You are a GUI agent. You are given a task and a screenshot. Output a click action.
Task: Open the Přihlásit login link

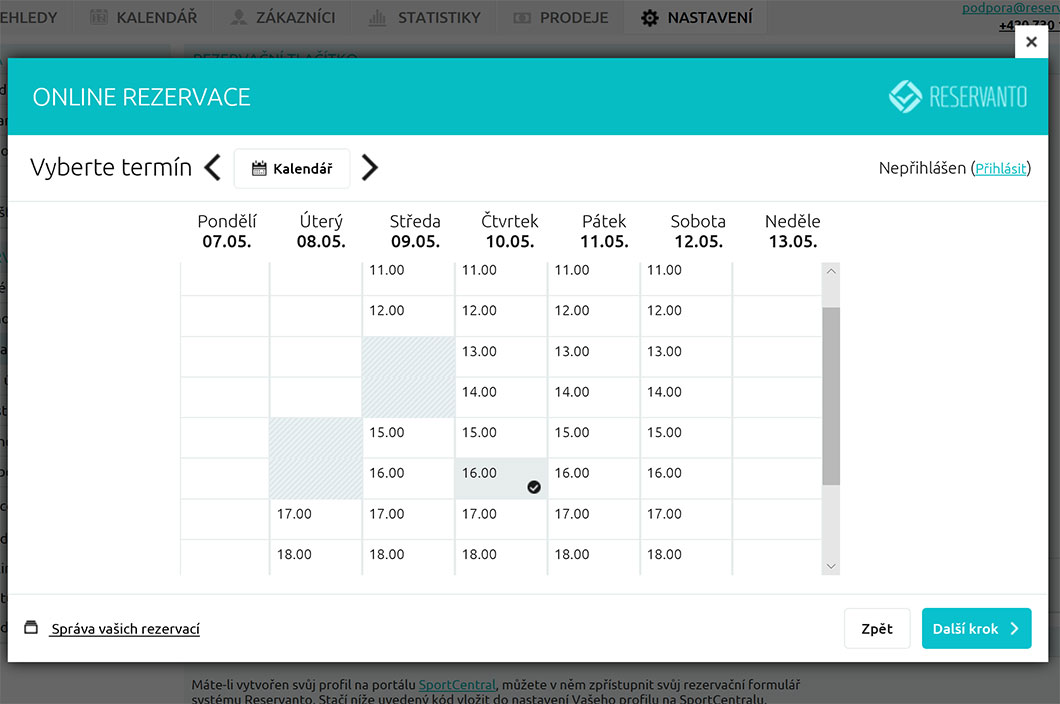(x=1000, y=169)
